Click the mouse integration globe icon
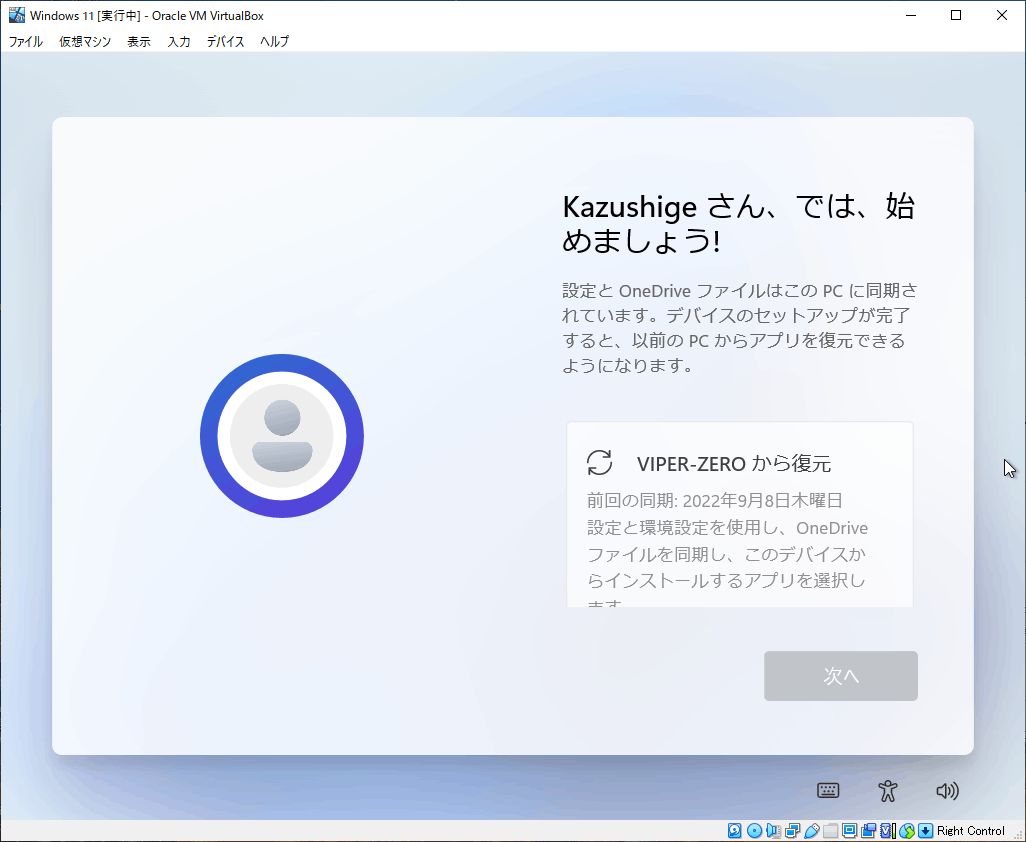The width and height of the screenshot is (1026, 842). coord(906,830)
